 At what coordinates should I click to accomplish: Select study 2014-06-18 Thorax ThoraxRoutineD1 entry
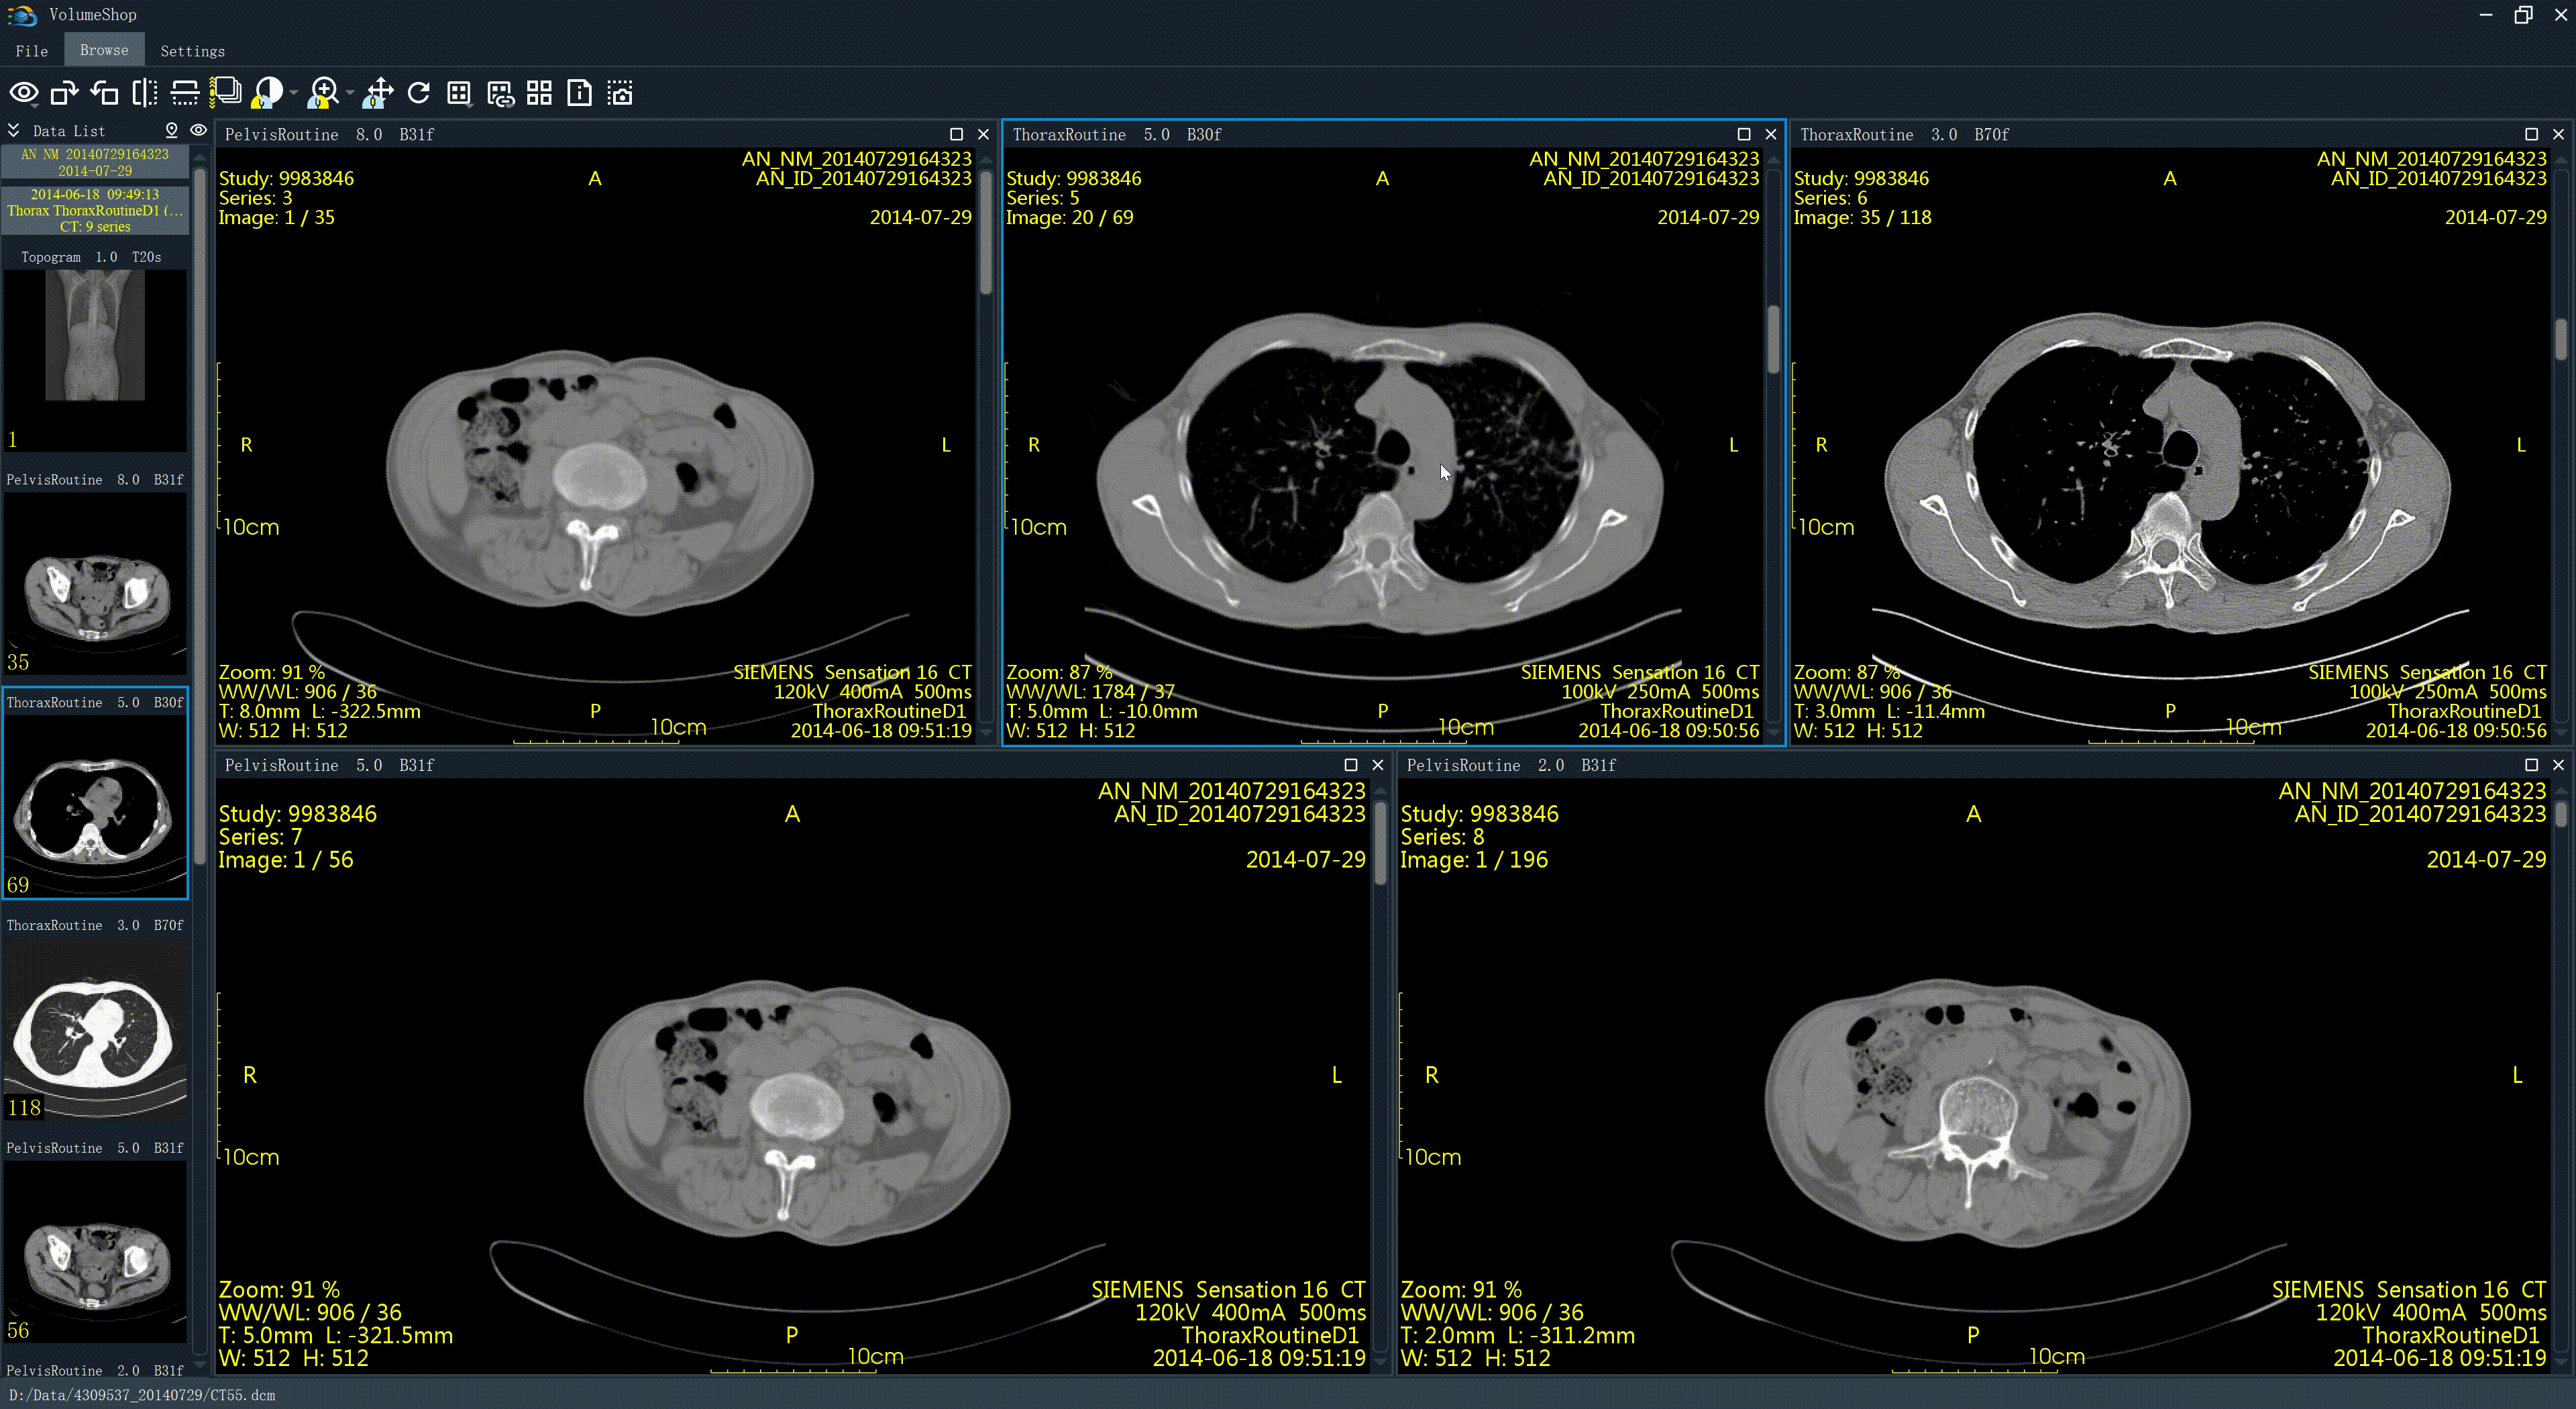click(95, 210)
